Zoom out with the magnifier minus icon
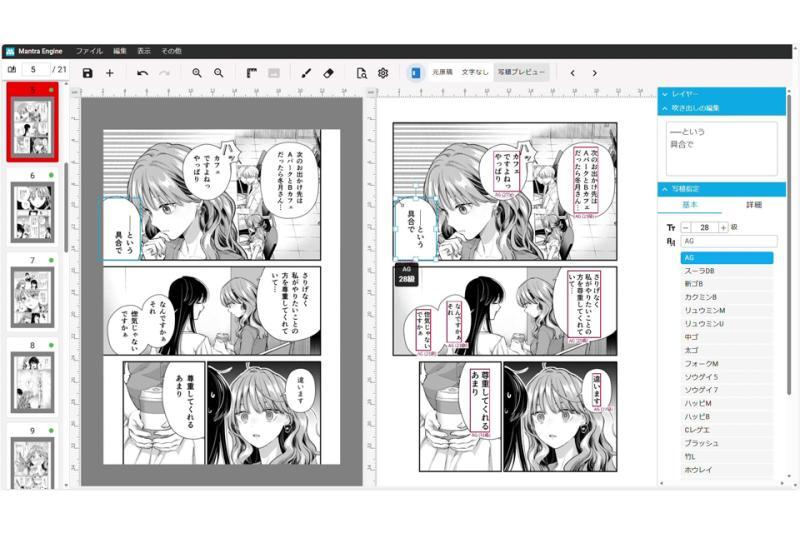This screenshot has width=800, height=533. [x=218, y=73]
